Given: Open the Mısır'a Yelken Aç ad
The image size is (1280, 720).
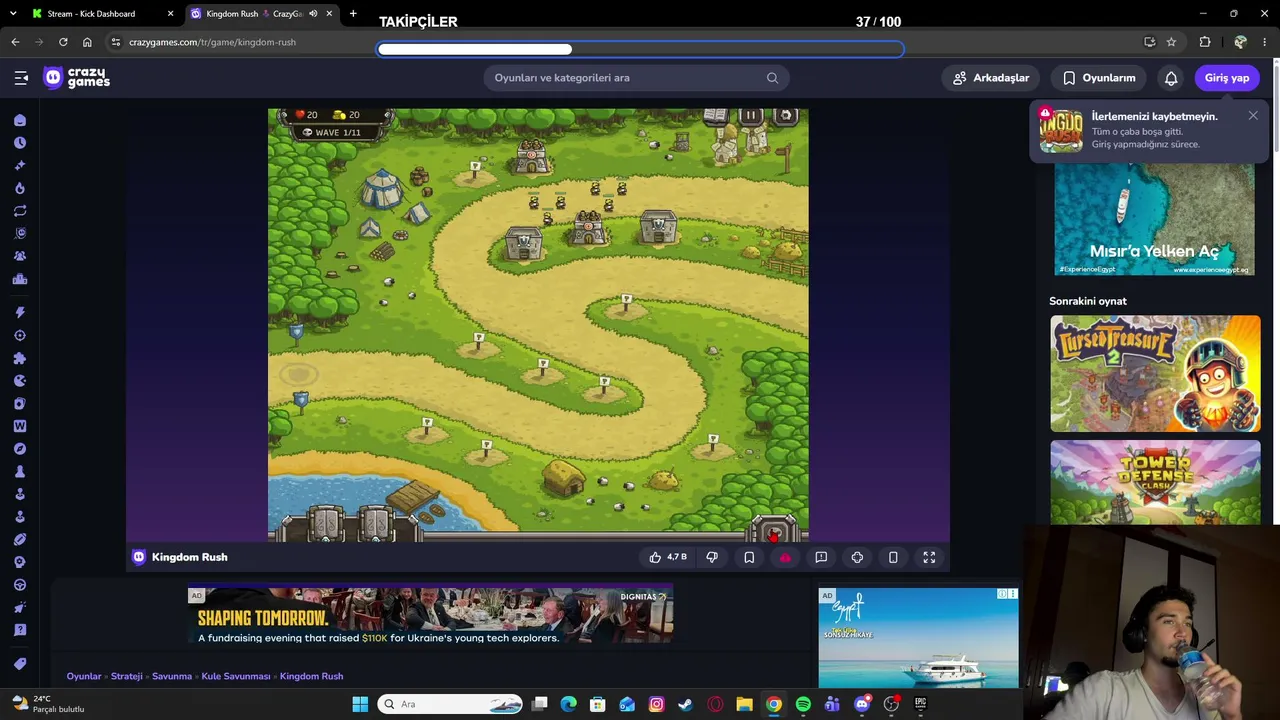Looking at the screenshot, I should click(x=1155, y=219).
